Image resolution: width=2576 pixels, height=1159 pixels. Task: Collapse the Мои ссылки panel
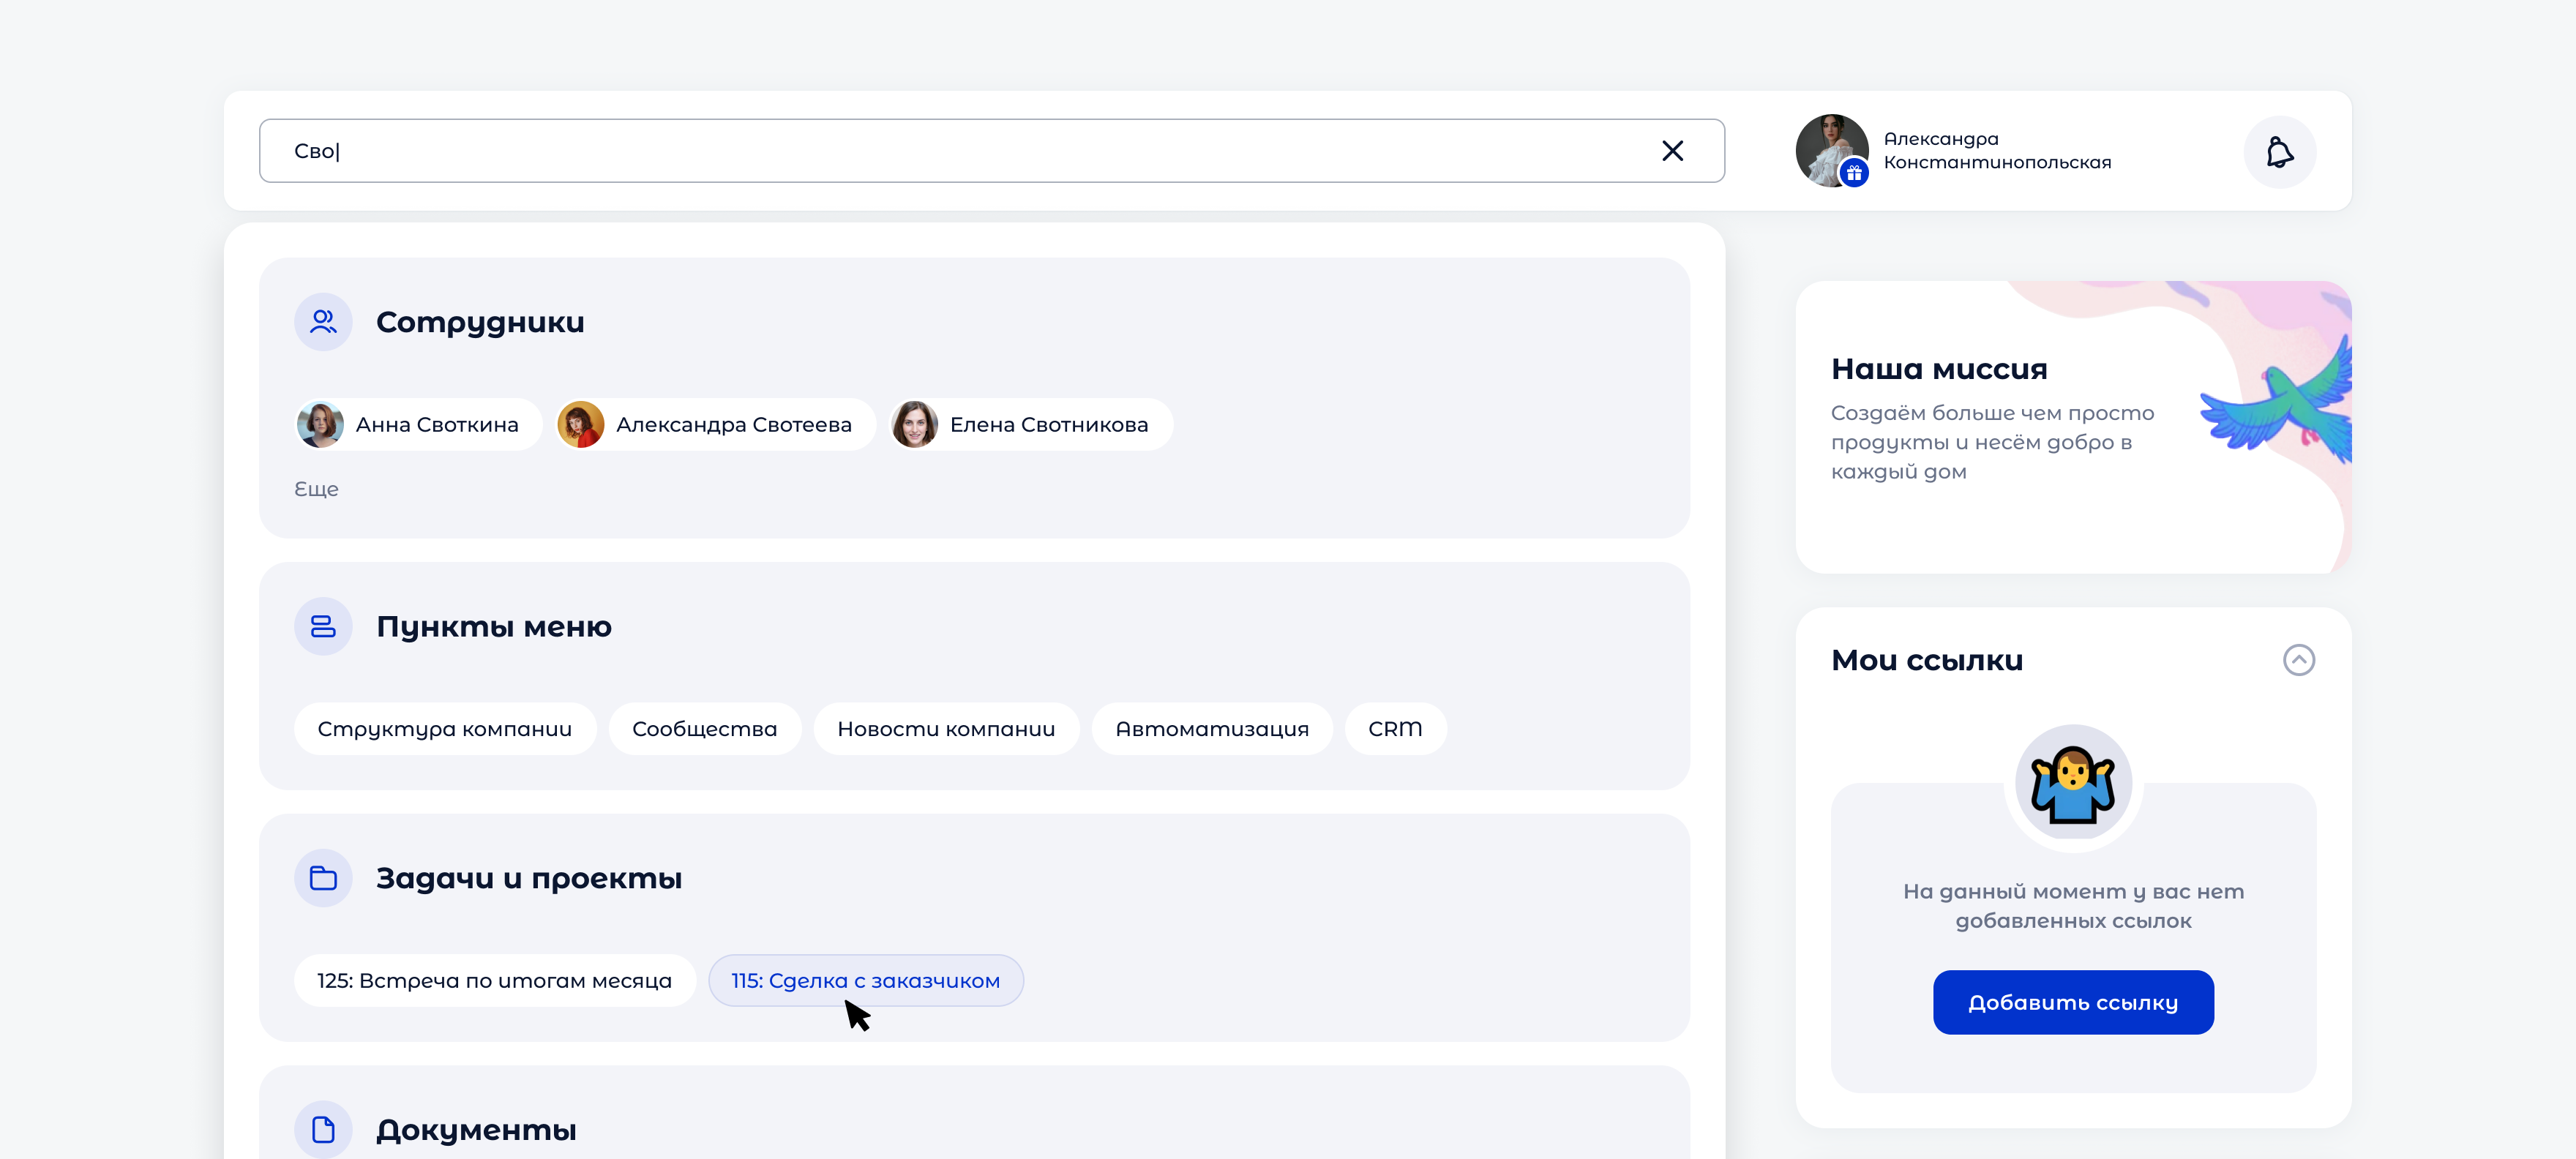[x=2299, y=659]
